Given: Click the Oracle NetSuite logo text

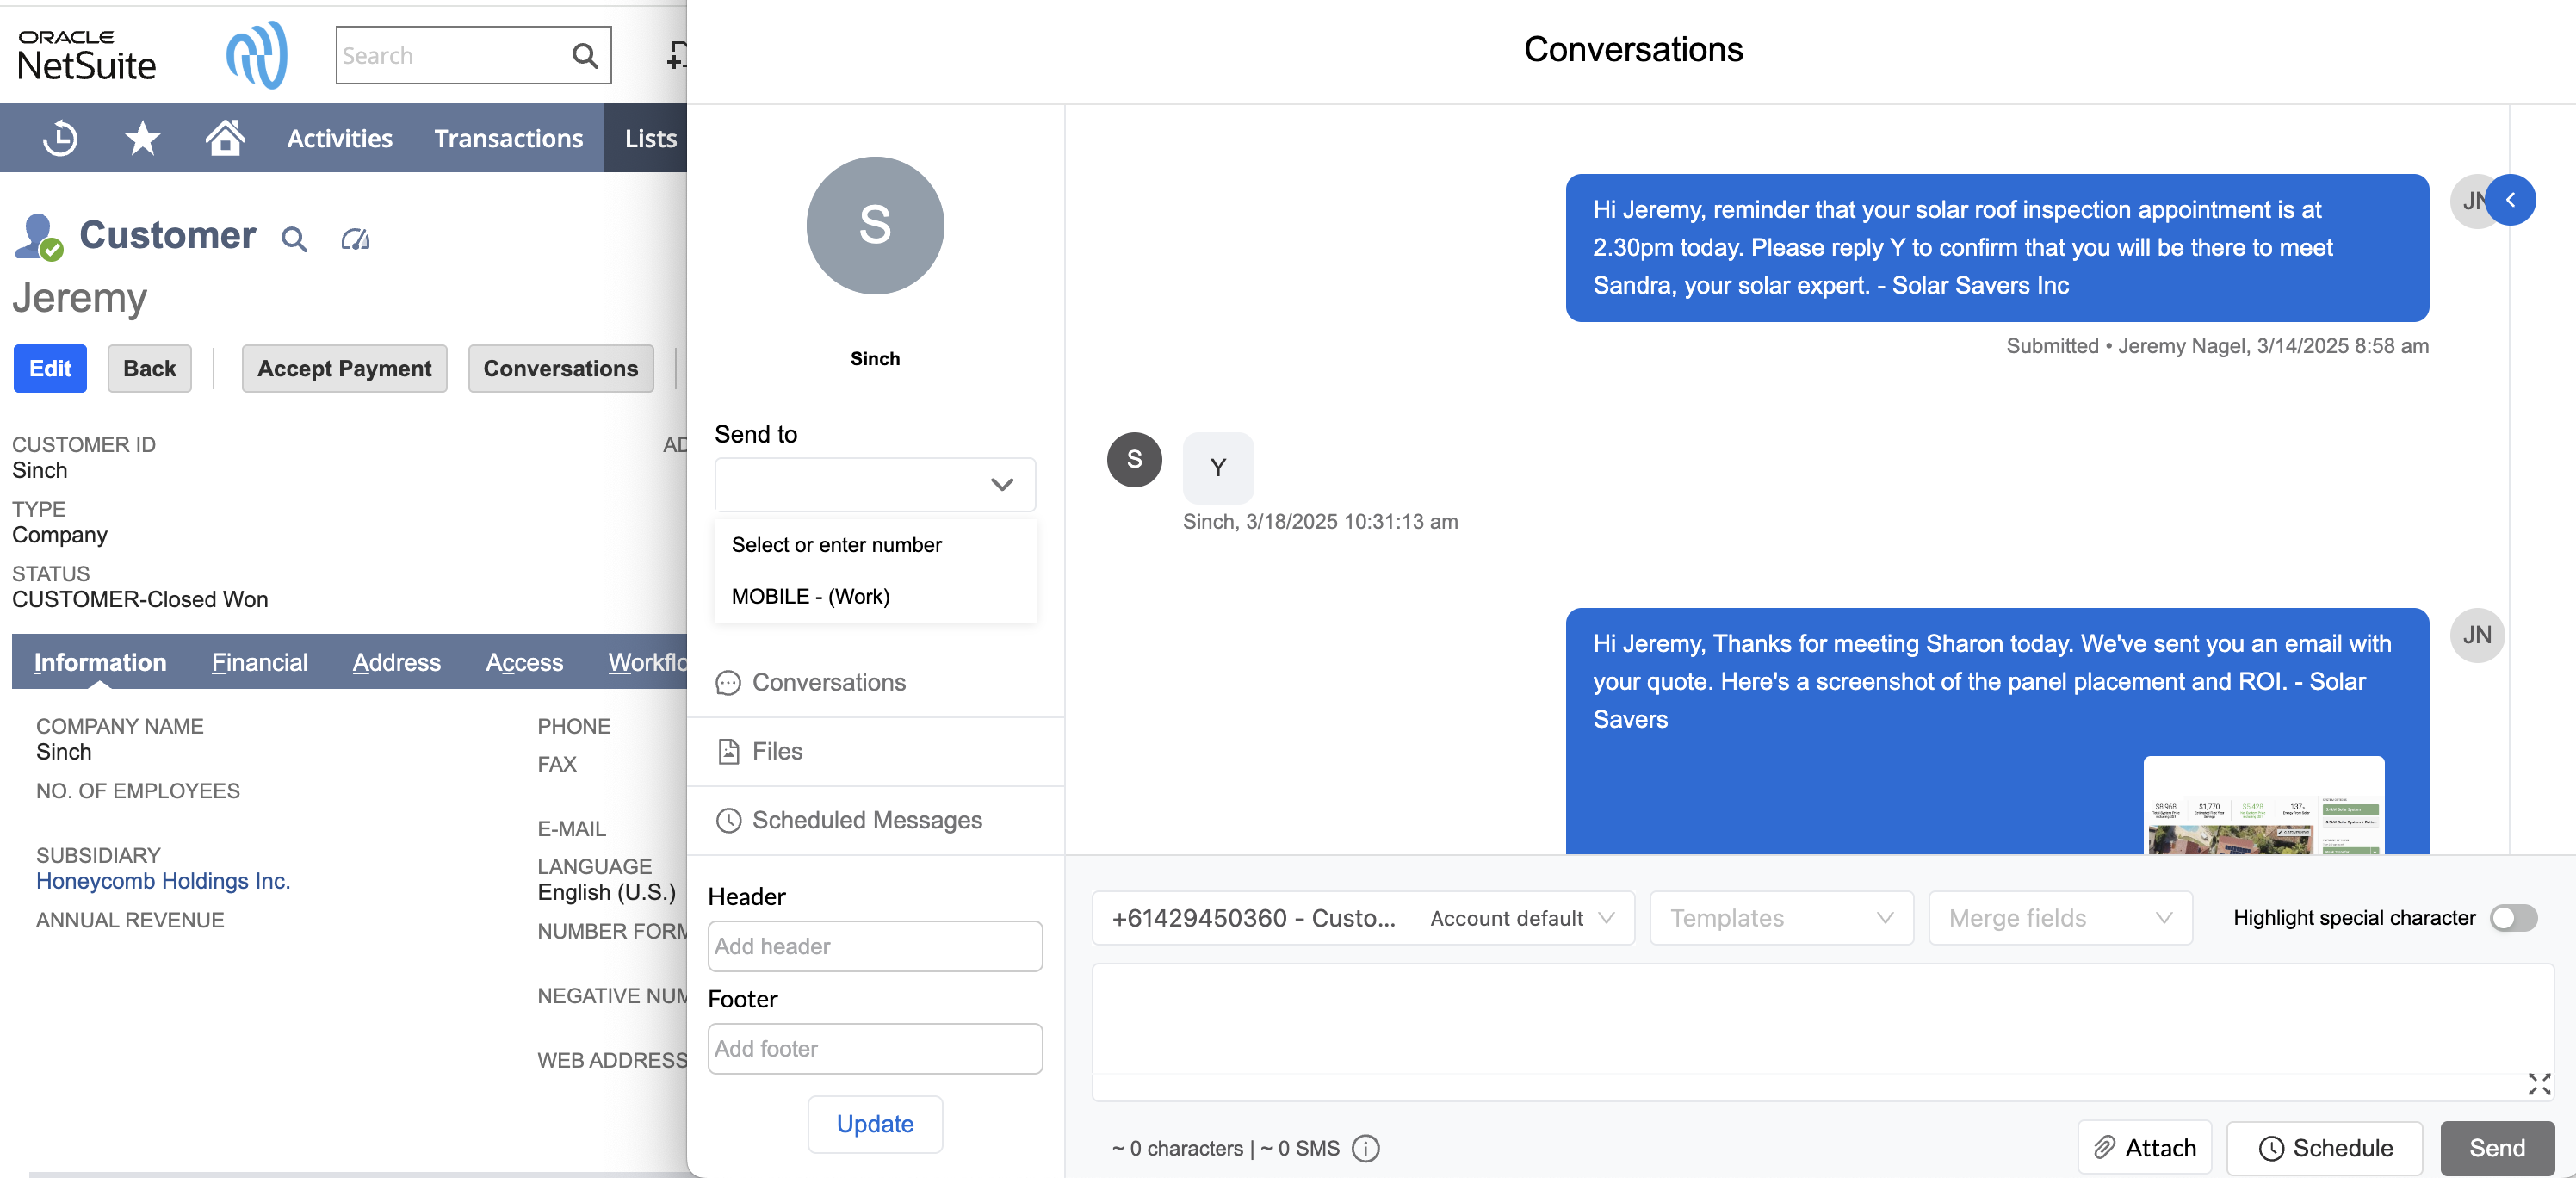Looking at the screenshot, I should tap(87, 56).
